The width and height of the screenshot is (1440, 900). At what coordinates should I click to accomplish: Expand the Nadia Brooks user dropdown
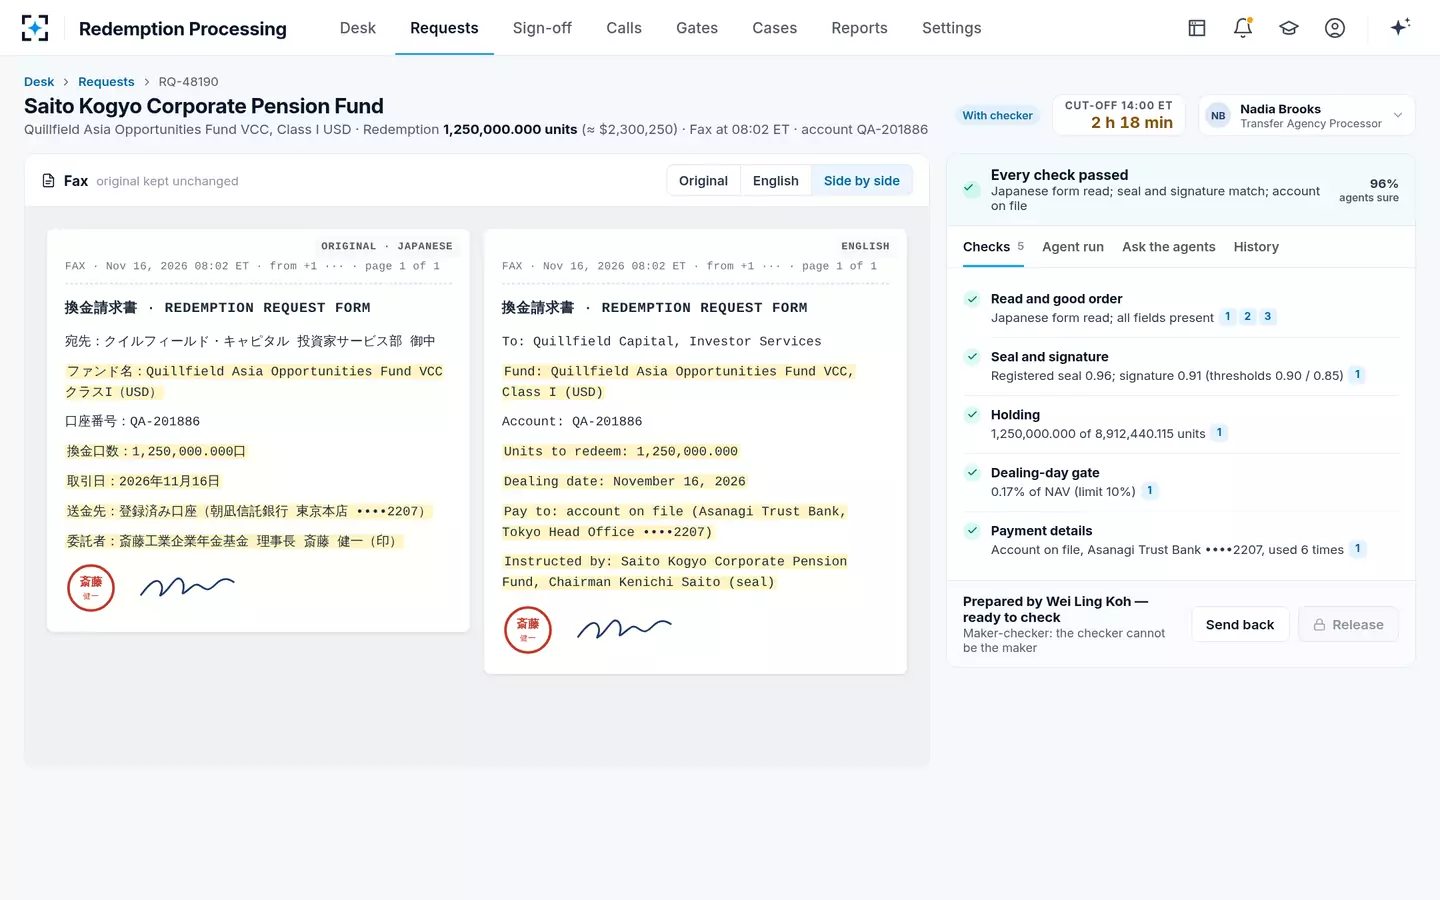tap(1398, 116)
